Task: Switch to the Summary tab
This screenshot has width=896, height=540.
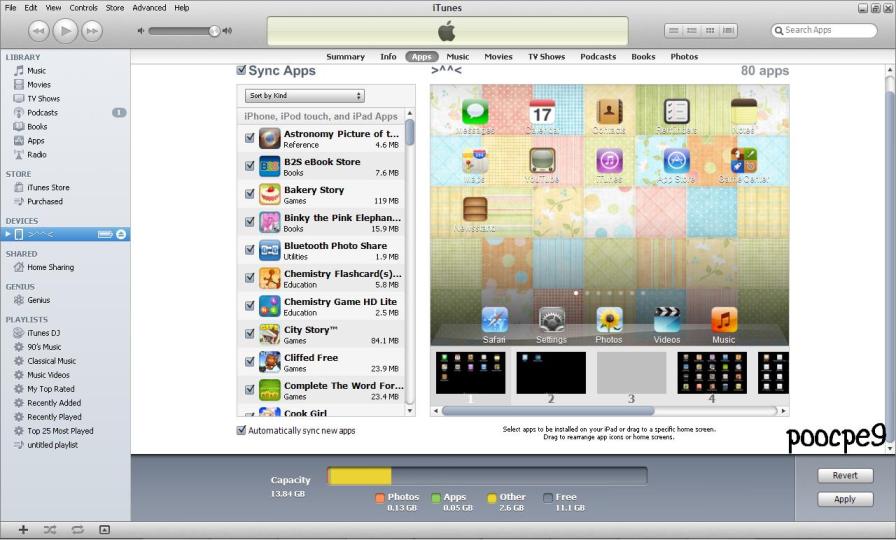Action: click(x=345, y=57)
